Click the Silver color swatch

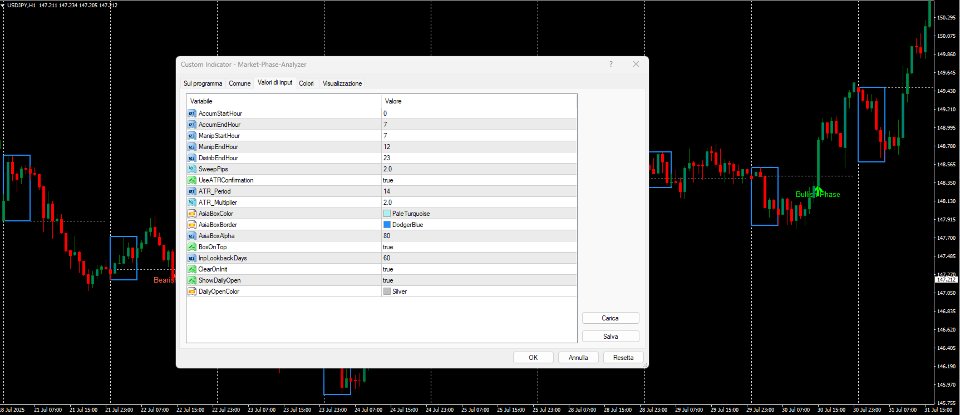coord(387,291)
